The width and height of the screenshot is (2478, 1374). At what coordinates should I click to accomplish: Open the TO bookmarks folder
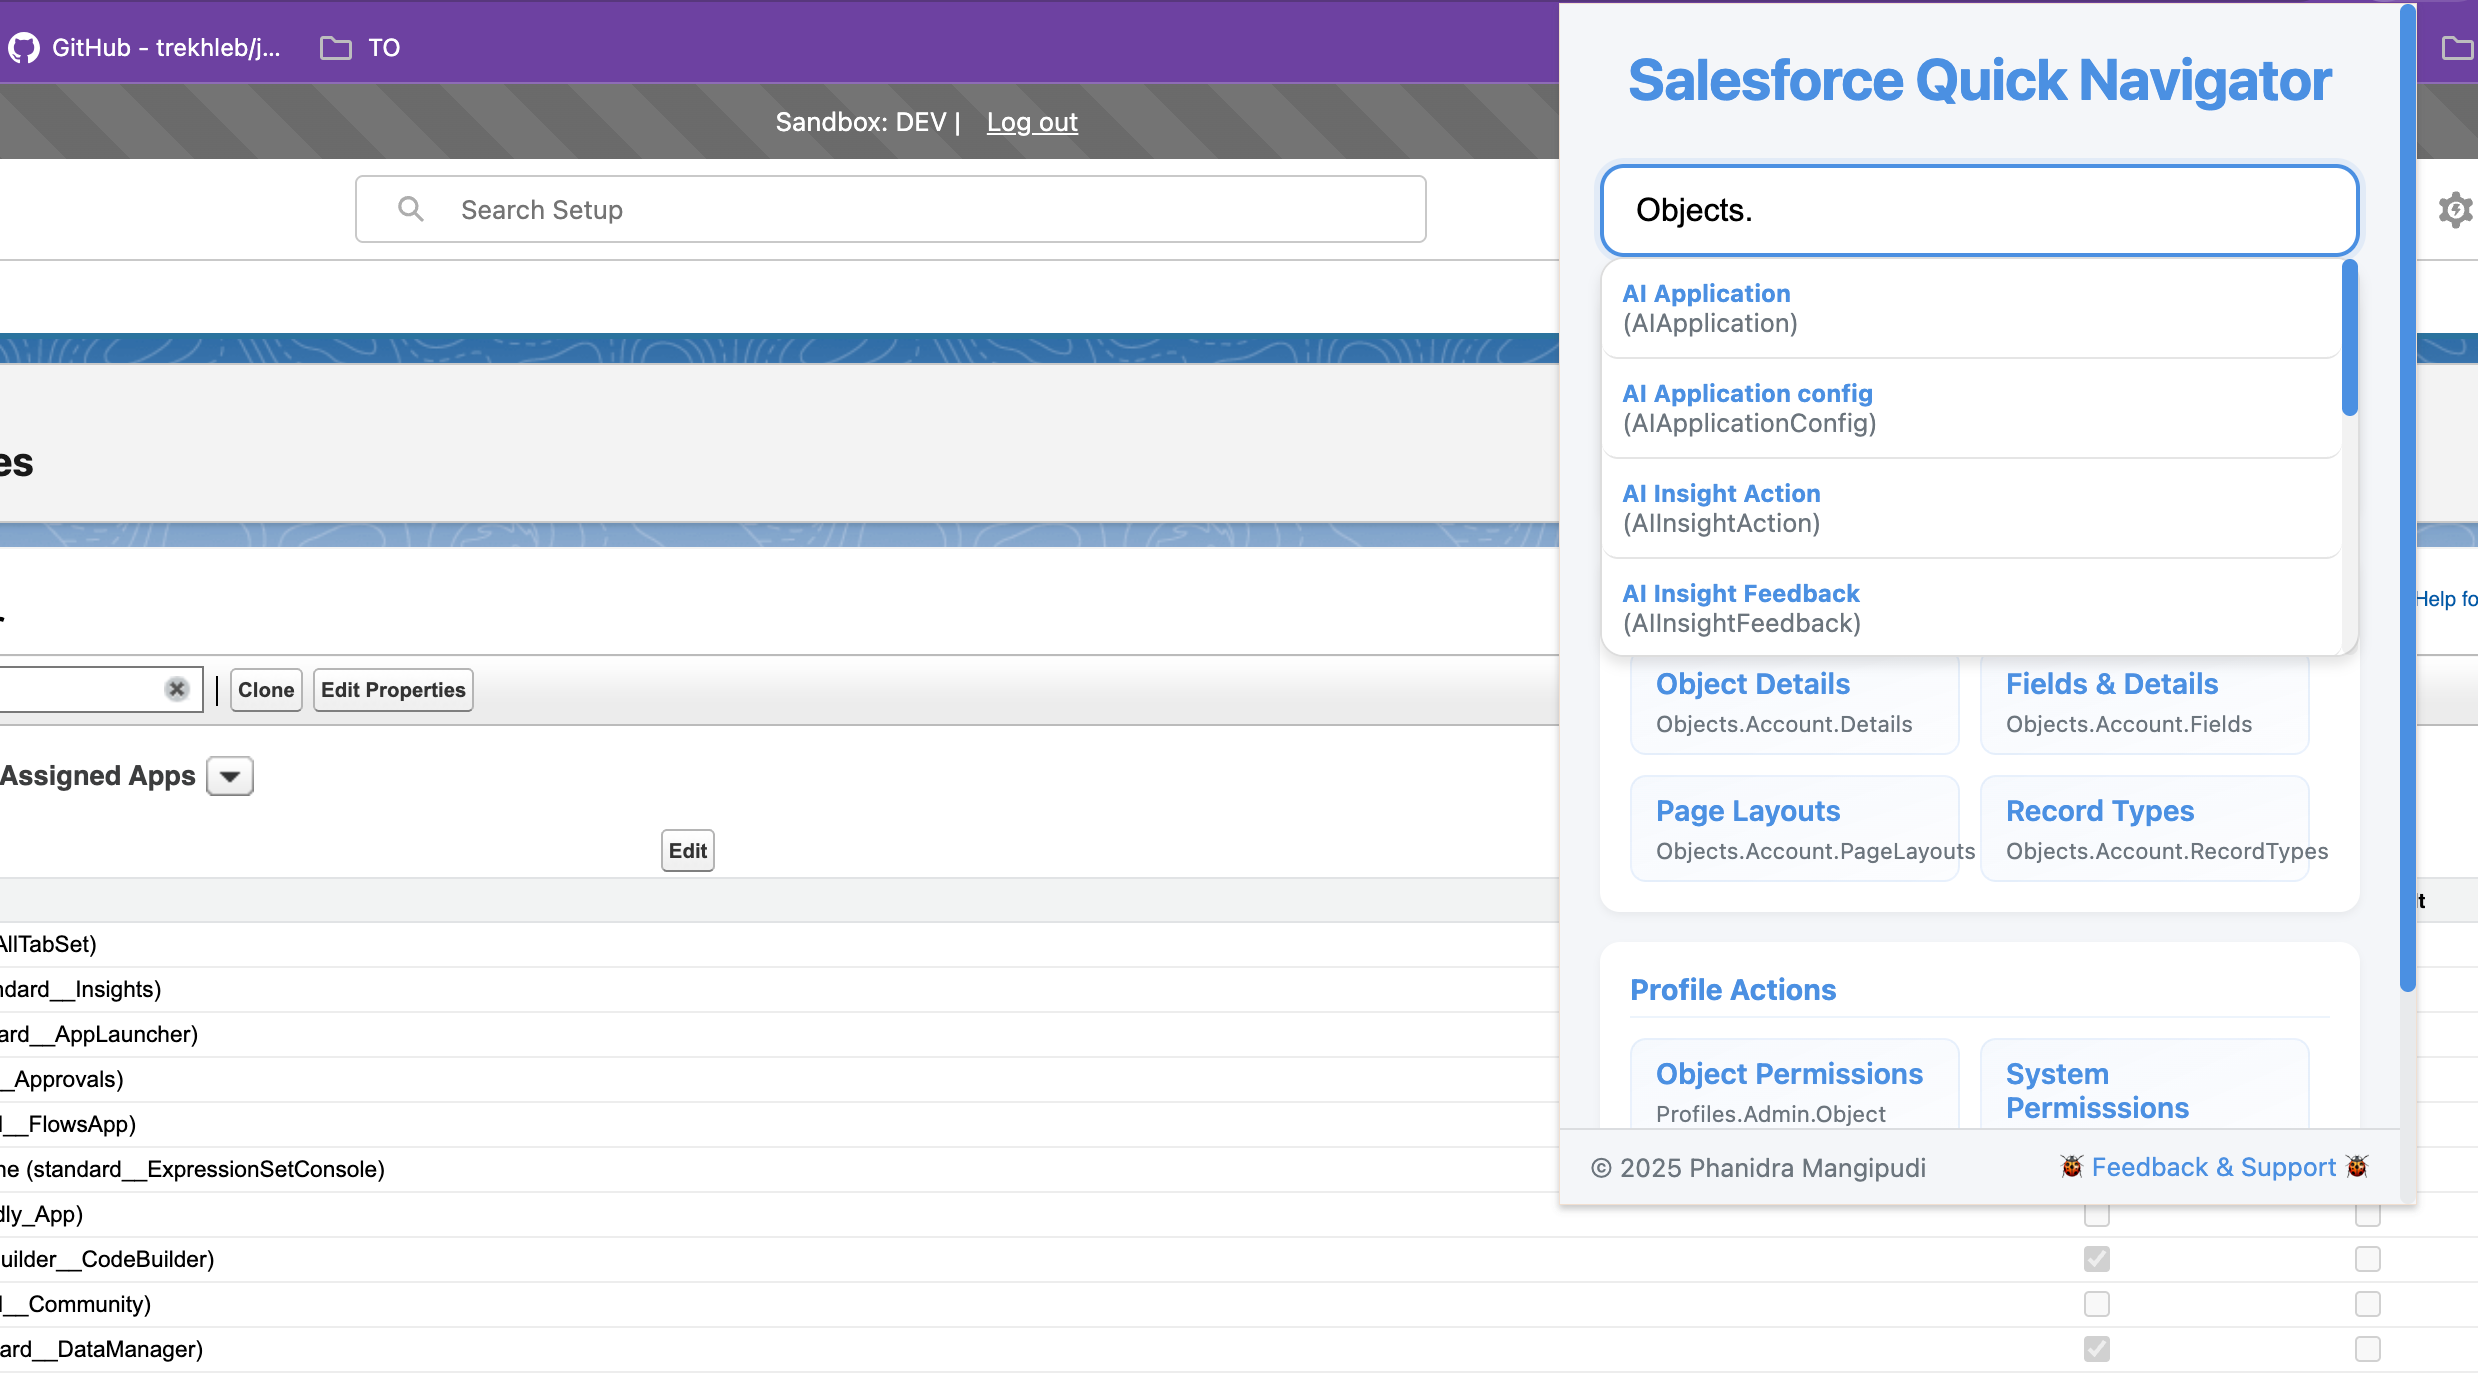coord(360,47)
